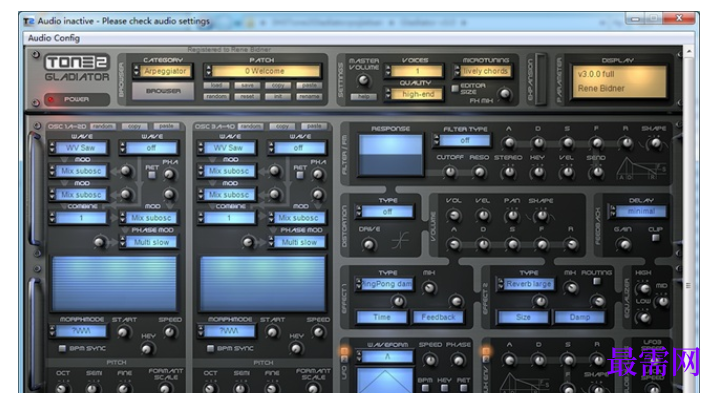Click the patch random button

pos(216,96)
